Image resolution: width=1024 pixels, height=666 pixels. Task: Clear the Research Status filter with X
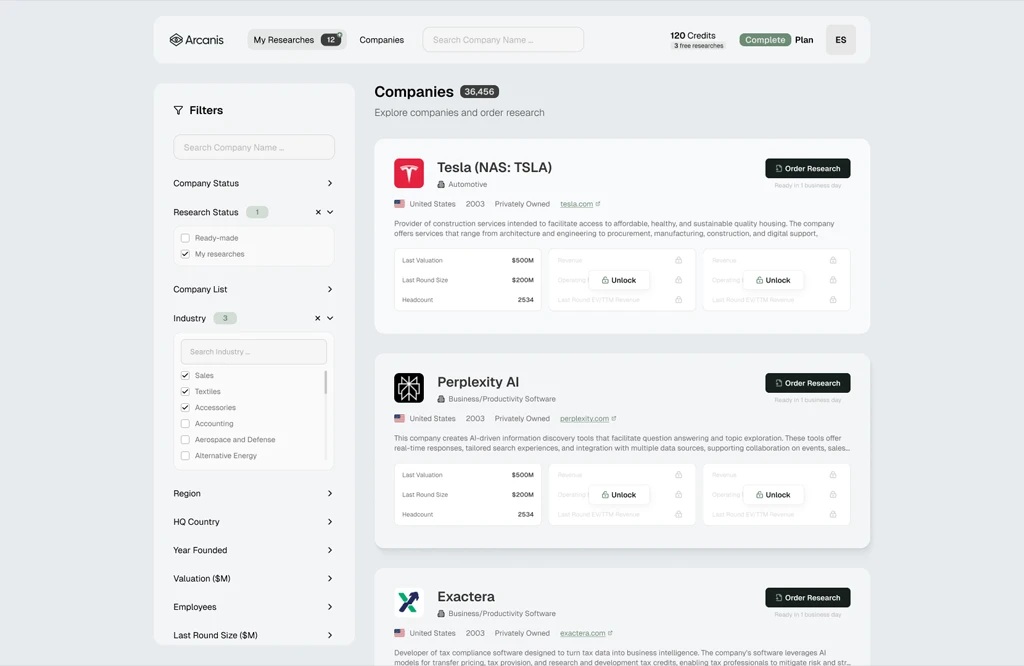[318, 212]
